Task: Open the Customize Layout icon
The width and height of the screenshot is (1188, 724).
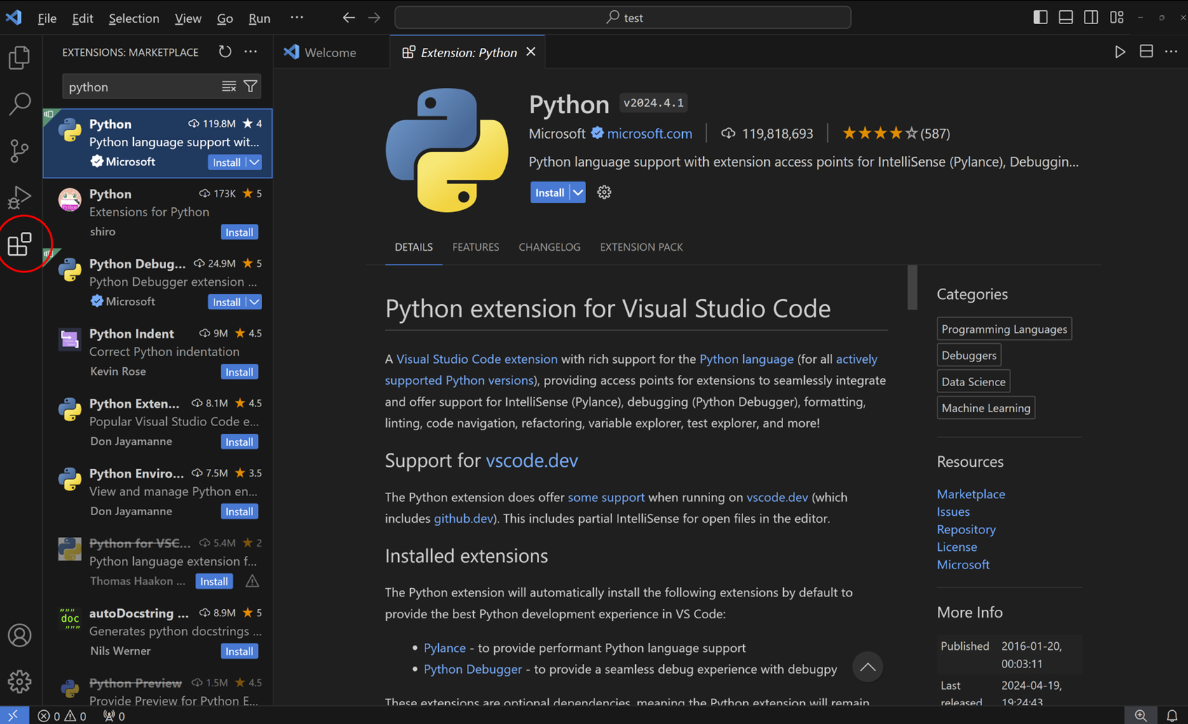Action: click(1117, 17)
